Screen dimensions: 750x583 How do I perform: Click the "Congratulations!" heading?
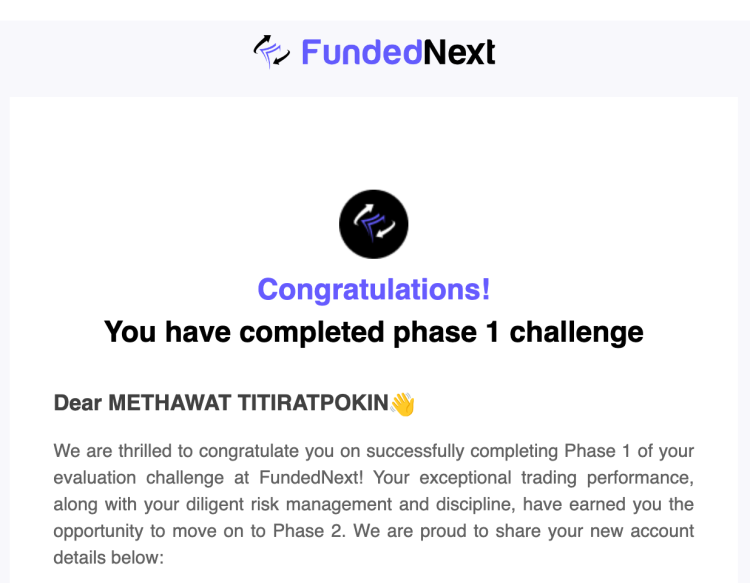click(374, 289)
